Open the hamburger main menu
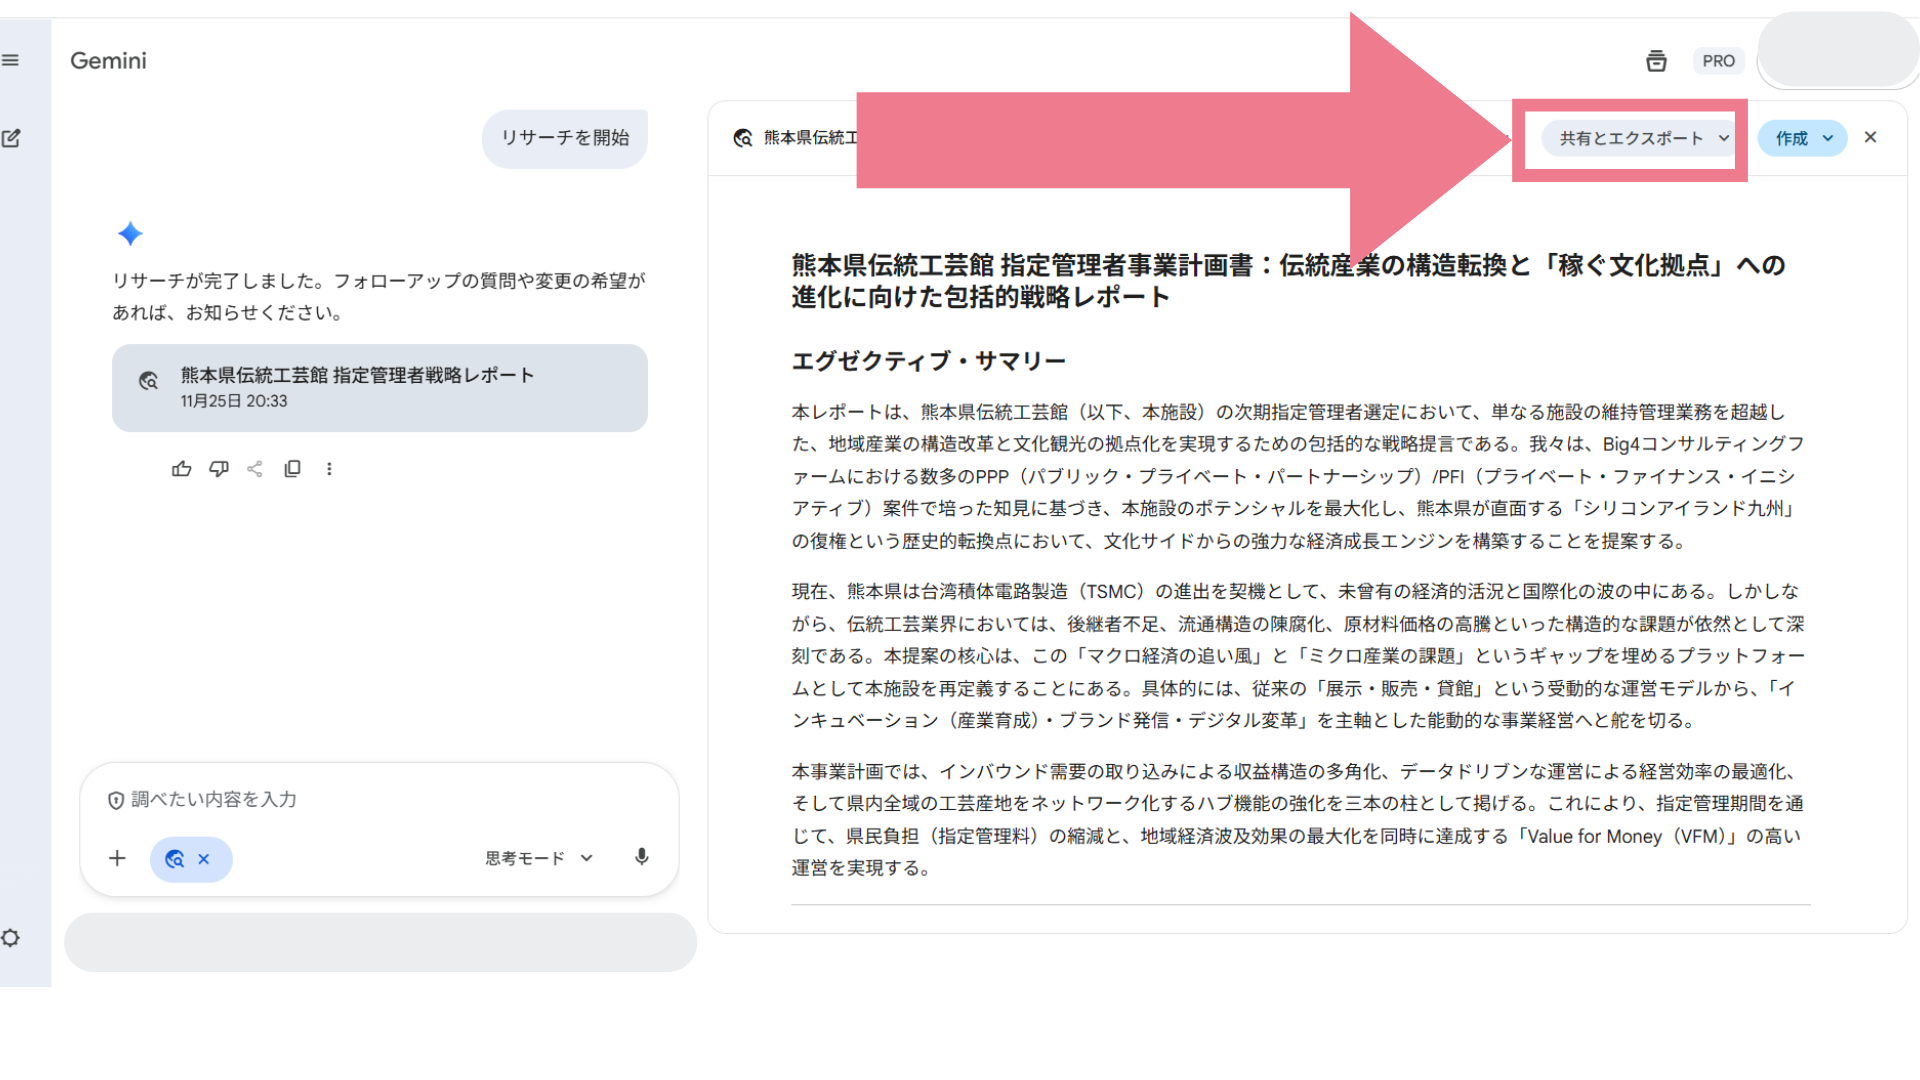 [11, 60]
